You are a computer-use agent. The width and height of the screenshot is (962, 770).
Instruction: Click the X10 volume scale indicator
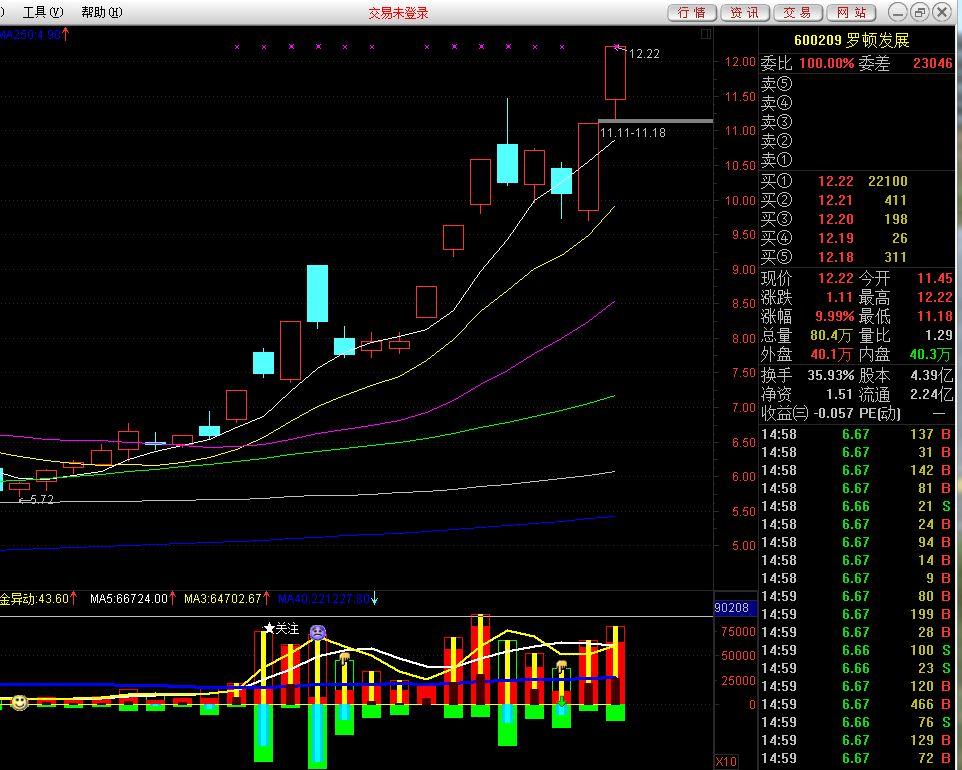[726, 762]
